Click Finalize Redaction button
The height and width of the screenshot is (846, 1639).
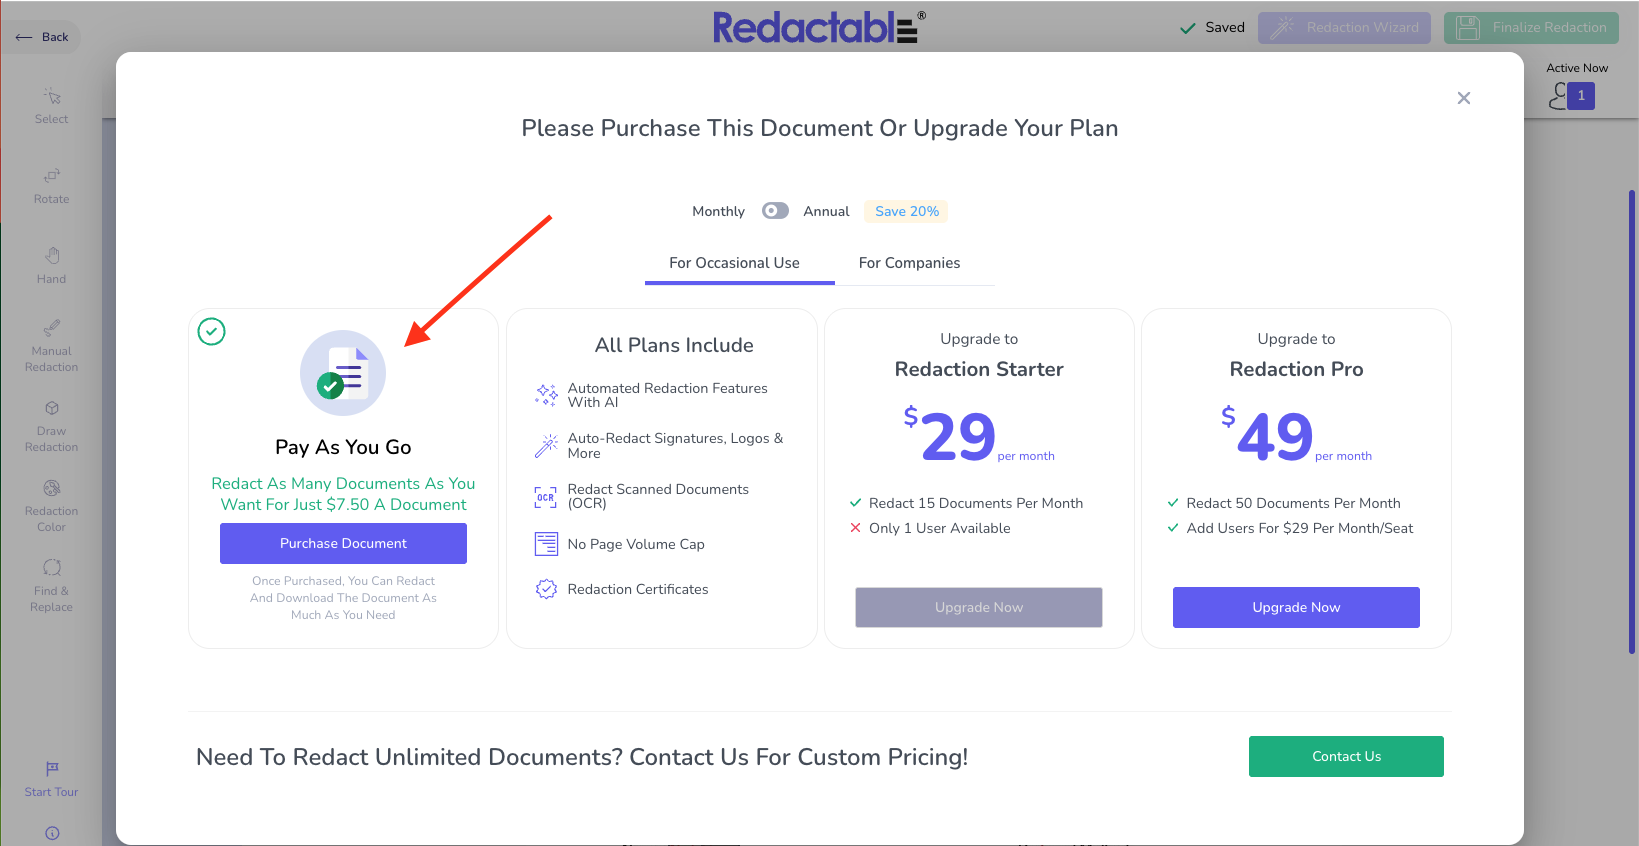(1531, 28)
